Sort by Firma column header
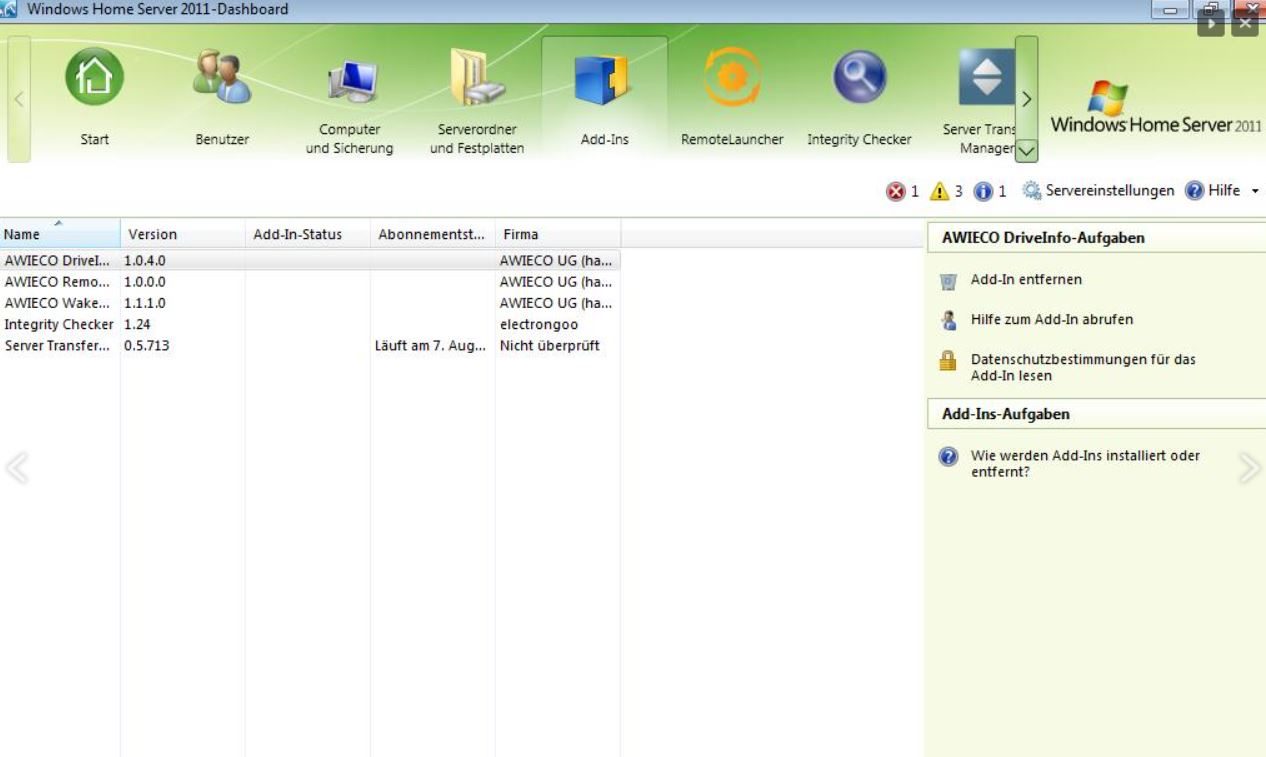The image size is (1266, 757). click(558, 234)
